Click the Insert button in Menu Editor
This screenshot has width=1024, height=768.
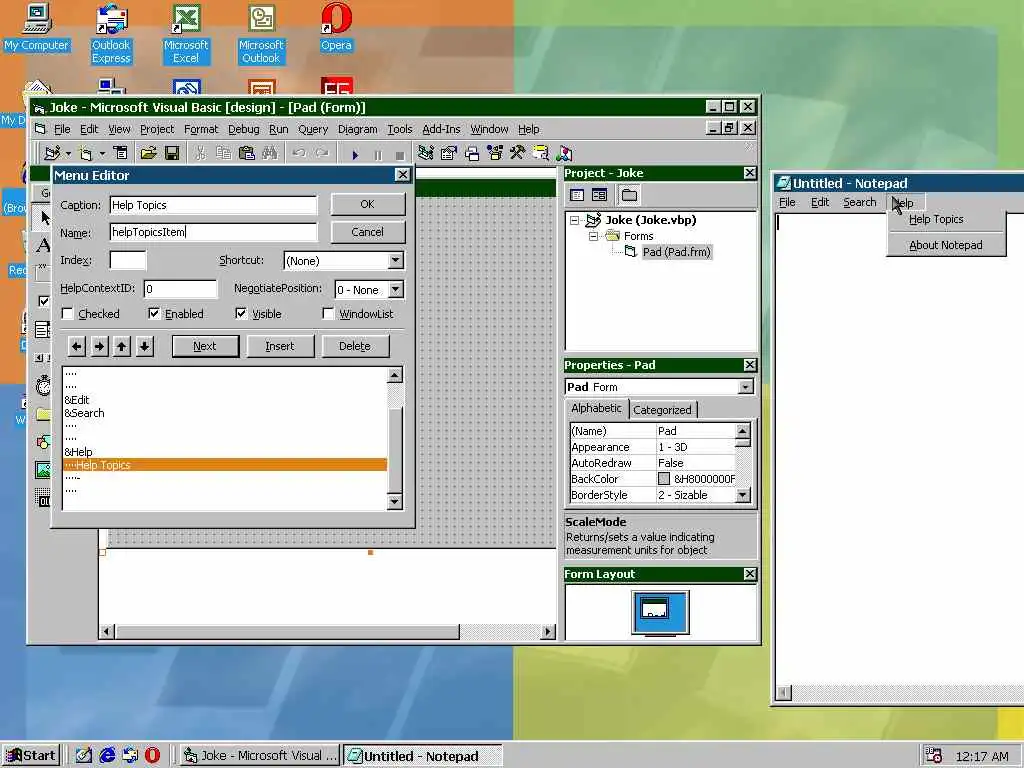click(280, 346)
